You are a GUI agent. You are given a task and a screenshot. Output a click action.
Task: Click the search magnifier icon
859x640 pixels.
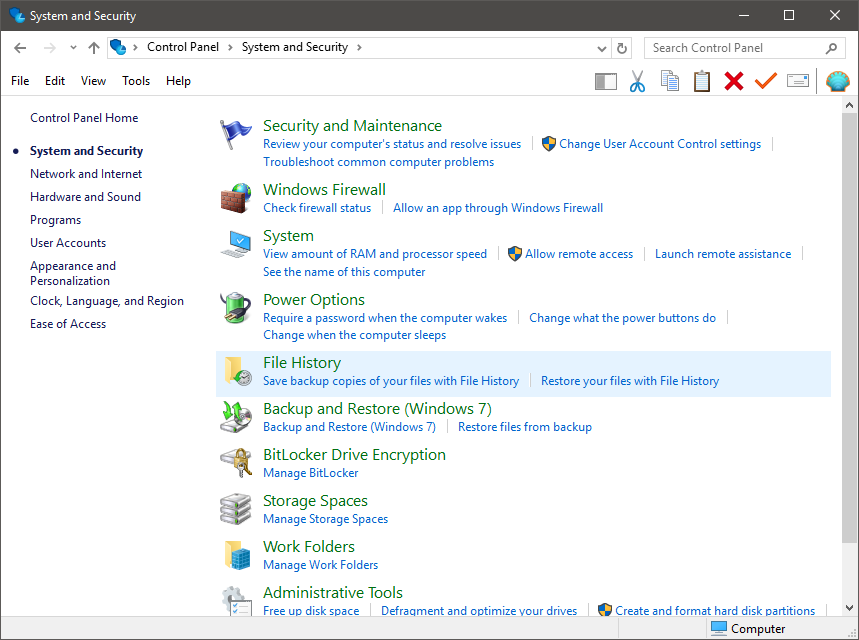[x=831, y=48]
